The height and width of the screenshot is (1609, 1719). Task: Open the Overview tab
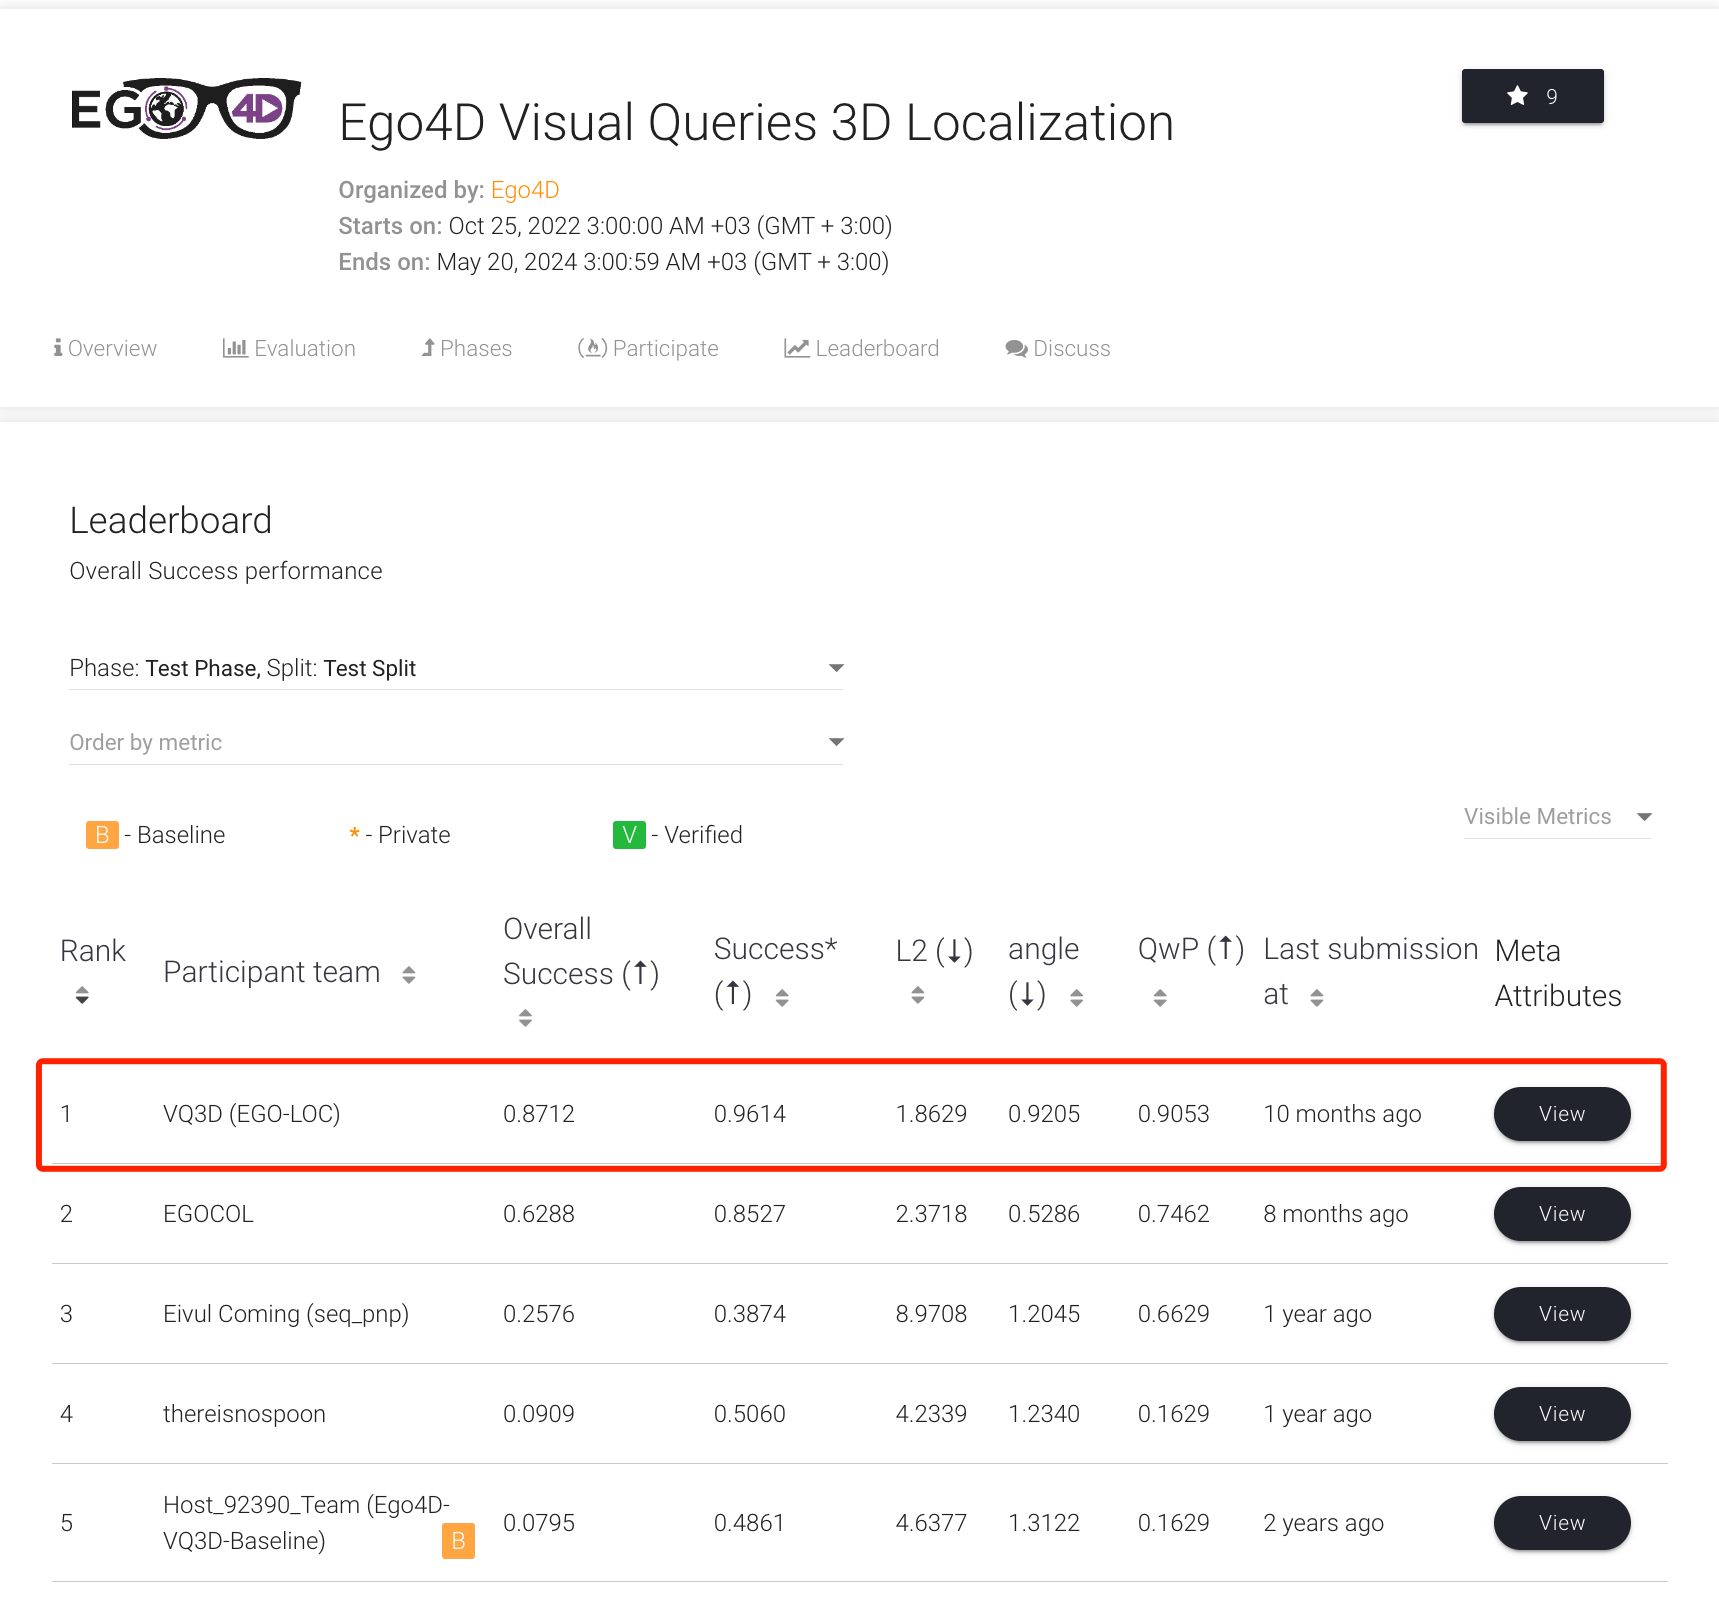105,348
